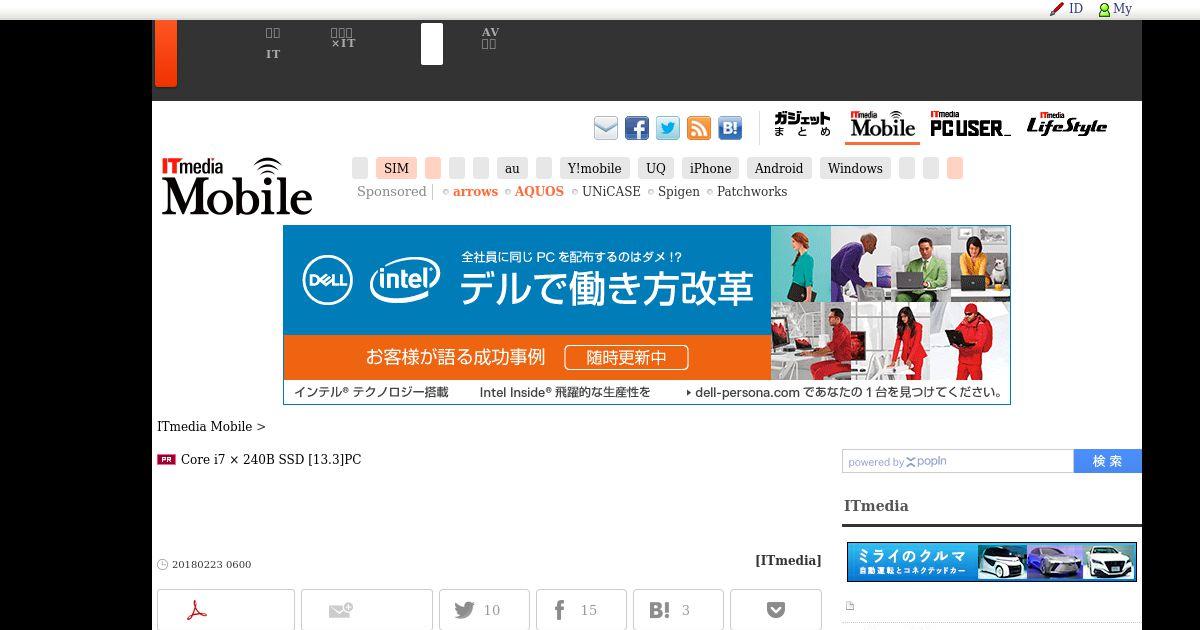Click the My user icon at top
This screenshot has width=1200, height=630.
click(x=1115, y=9)
